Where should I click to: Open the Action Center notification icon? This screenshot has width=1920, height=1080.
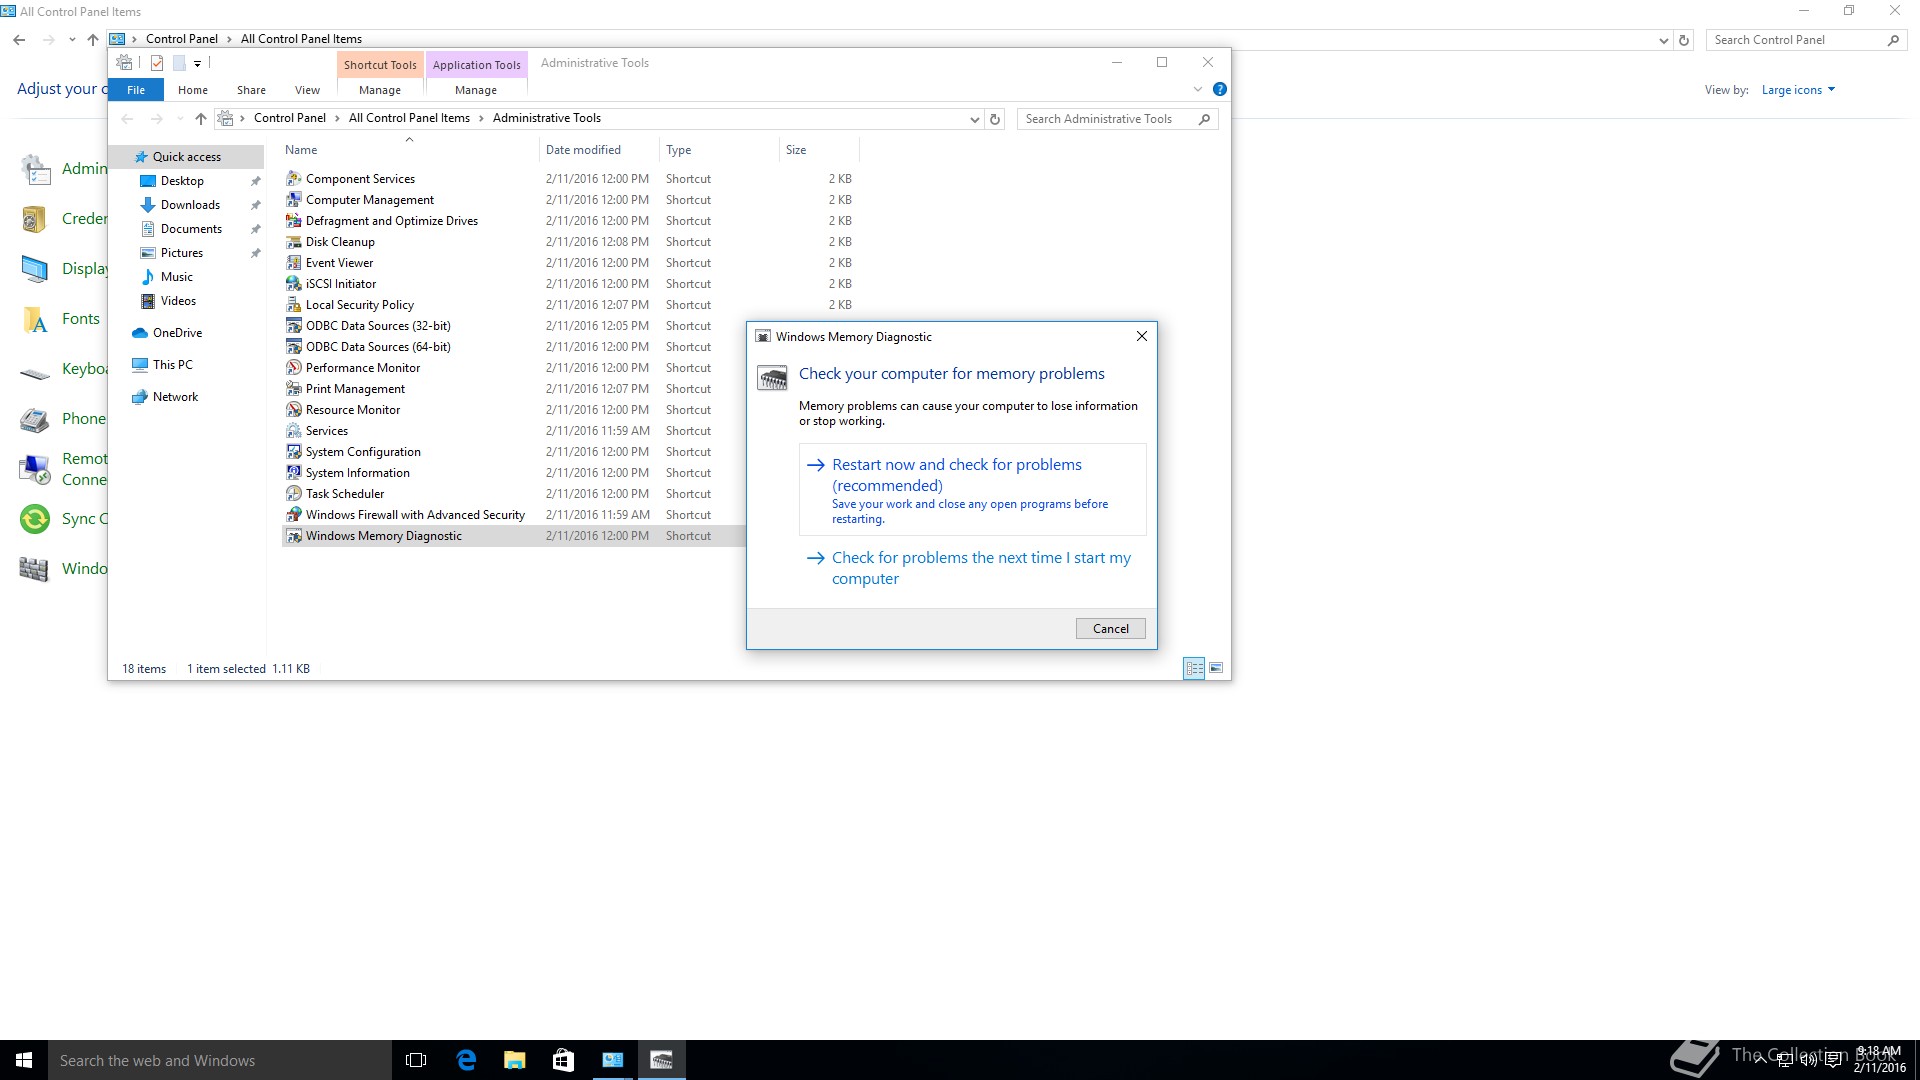1833,1060
